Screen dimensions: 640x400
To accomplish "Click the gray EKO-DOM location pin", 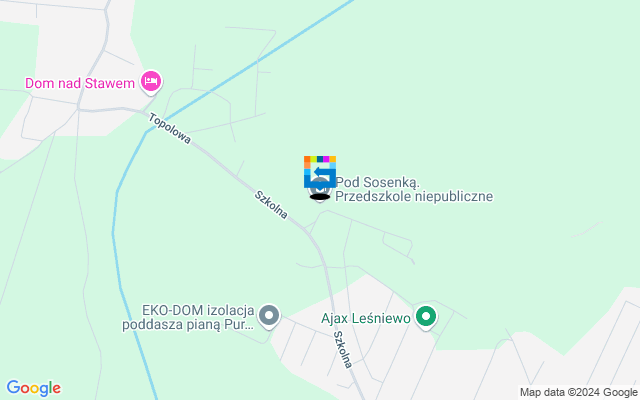I will (x=269, y=316).
